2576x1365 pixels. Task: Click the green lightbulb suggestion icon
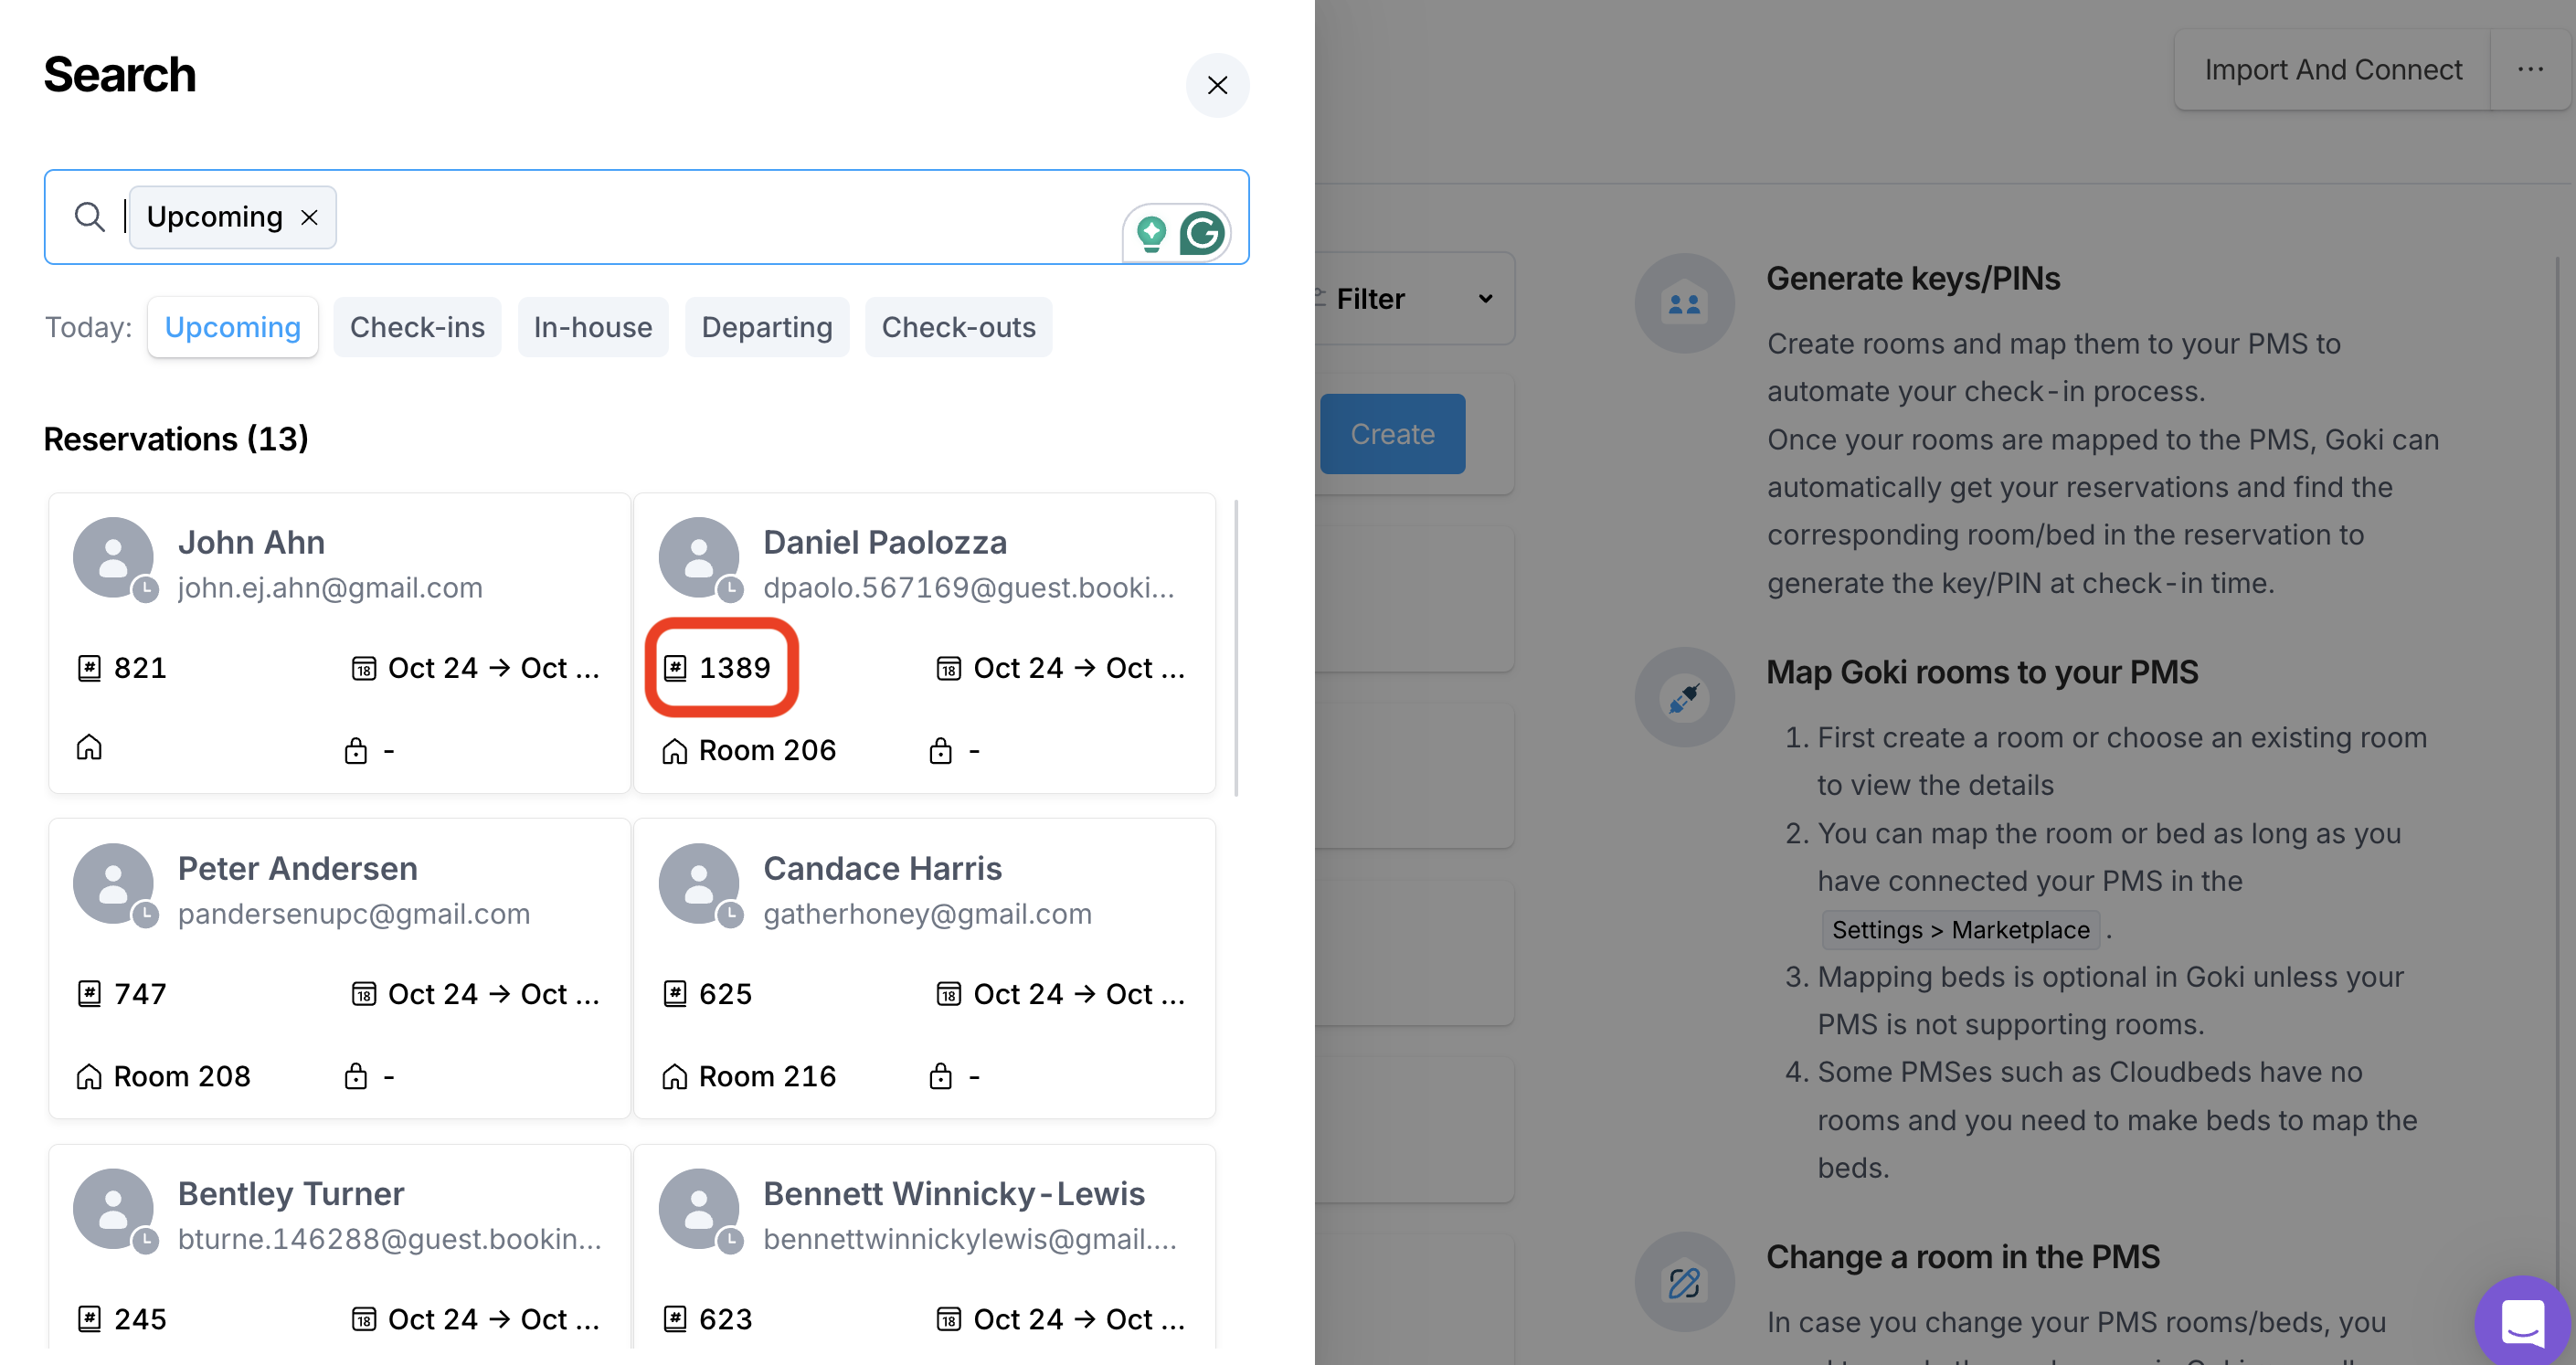(1151, 233)
